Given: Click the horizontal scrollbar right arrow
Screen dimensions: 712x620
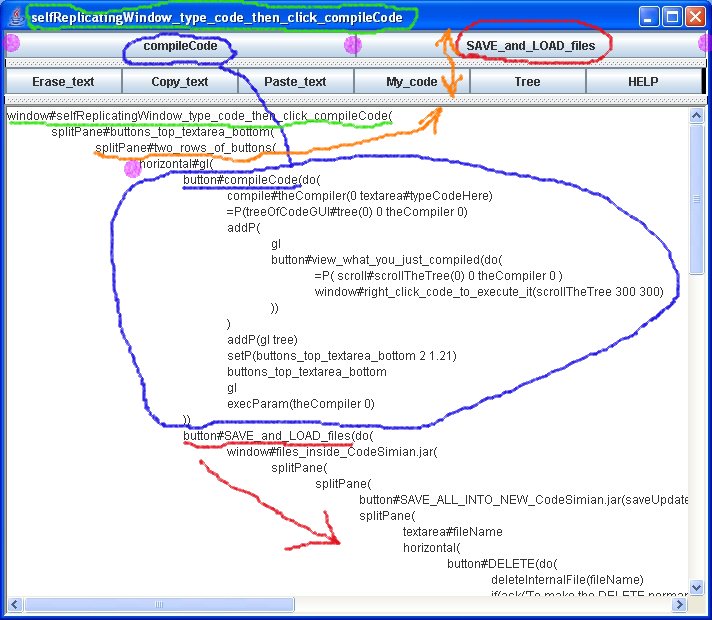Looking at the screenshot, I should pyautogui.click(x=680, y=604).
